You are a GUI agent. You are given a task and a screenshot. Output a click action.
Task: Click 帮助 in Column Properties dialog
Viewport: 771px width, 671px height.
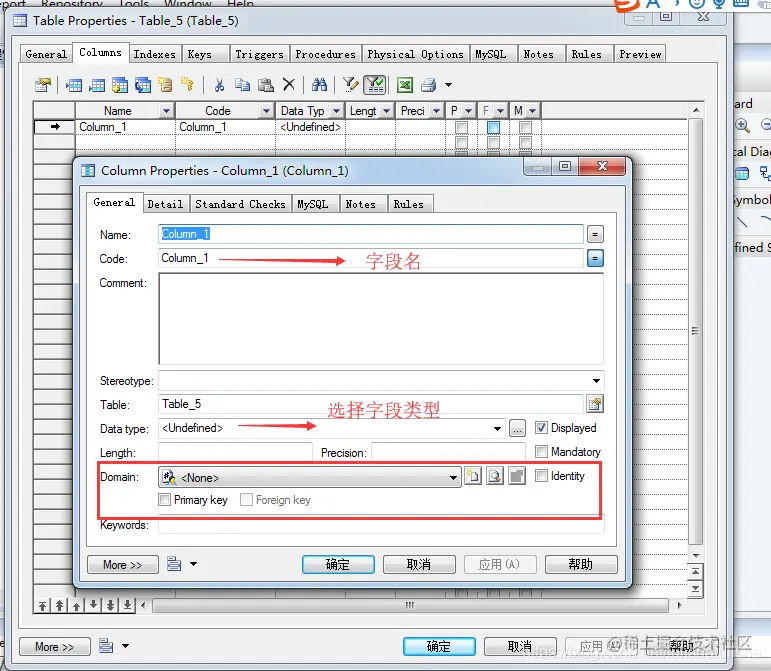[x=581, y=564]
